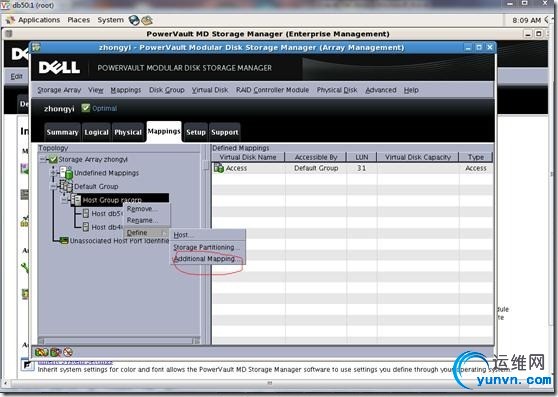The height and width of the screenshot is (397, 558).
Task: Collapse the Host Group racorp node
Action: click(x=64, y=200)
